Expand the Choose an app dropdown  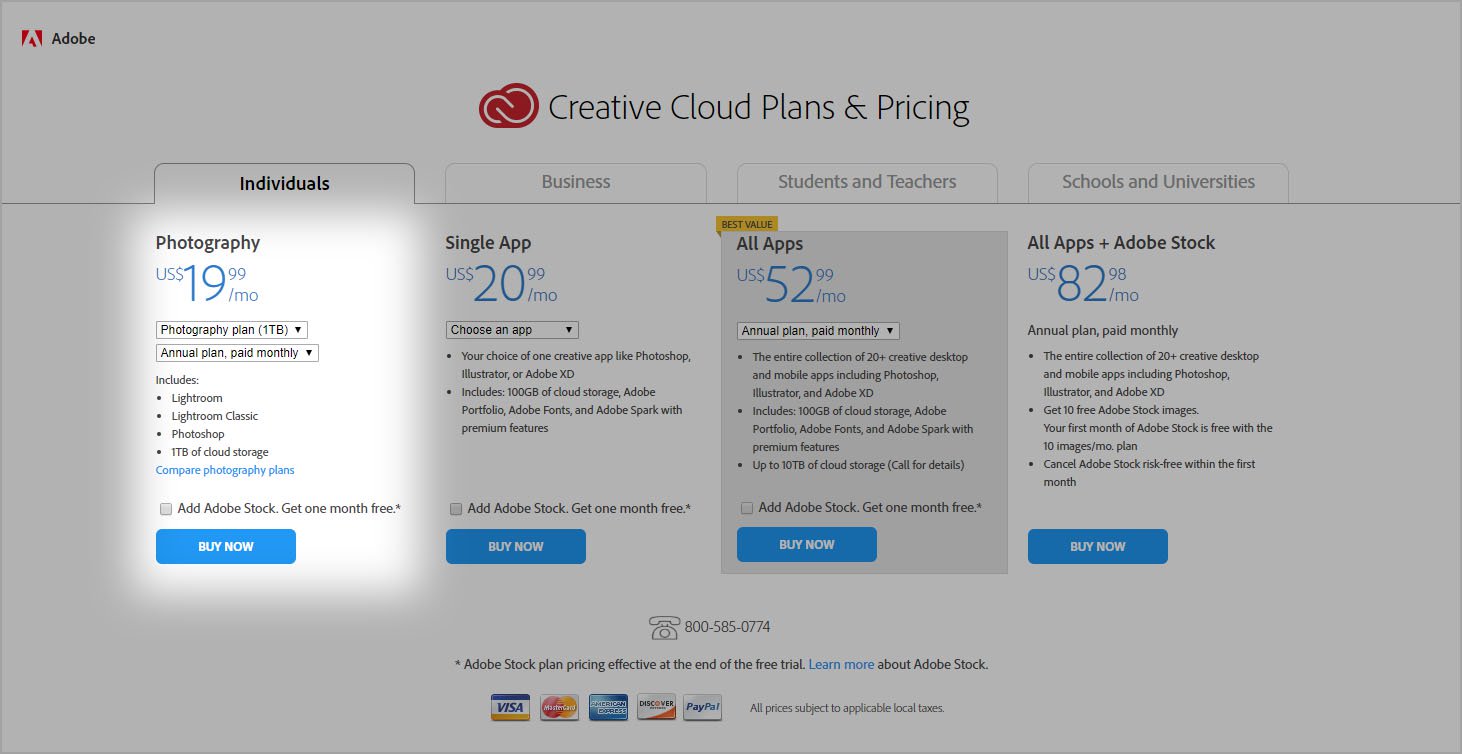click(512, 330)
